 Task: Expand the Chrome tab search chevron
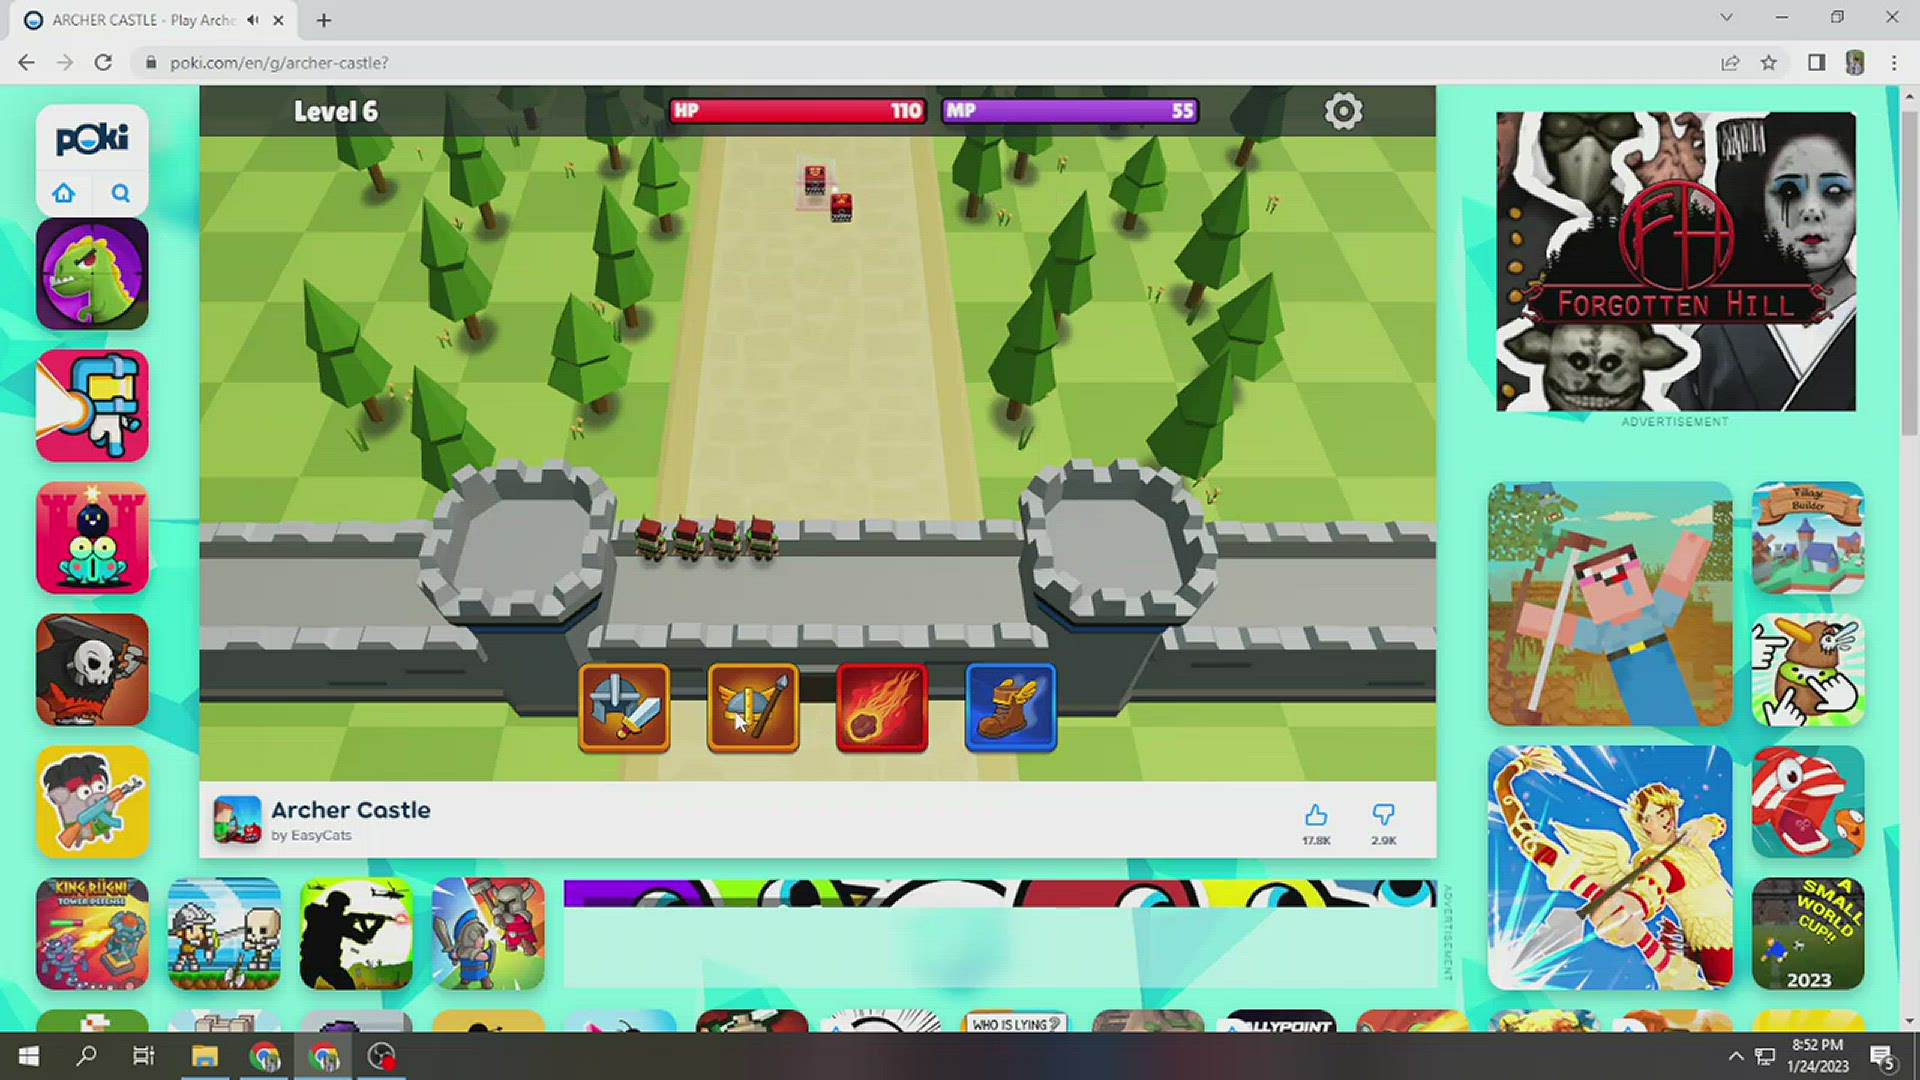click(x=1726, y=18)
